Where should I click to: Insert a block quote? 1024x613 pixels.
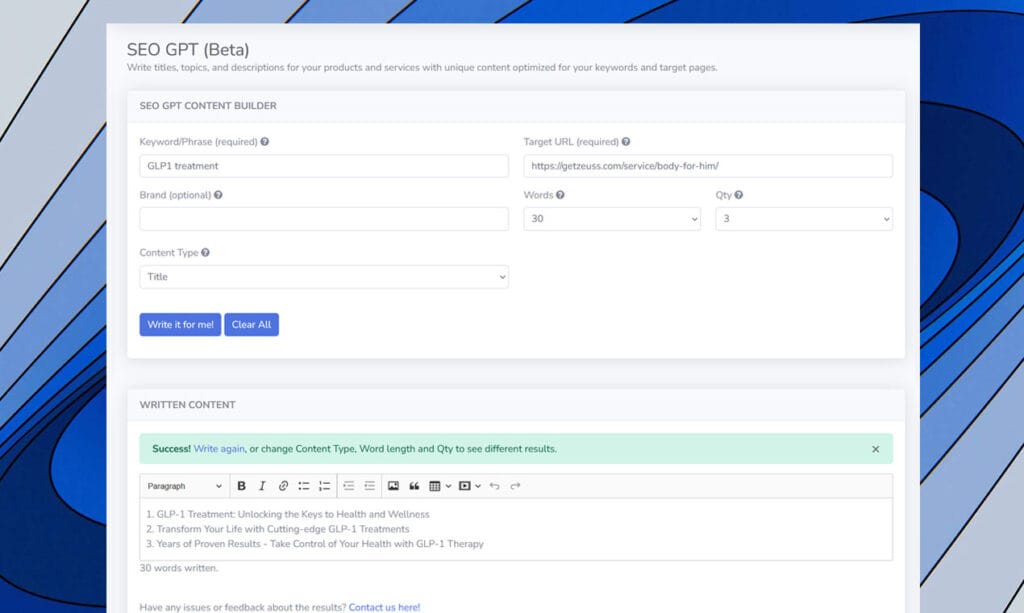414,486
